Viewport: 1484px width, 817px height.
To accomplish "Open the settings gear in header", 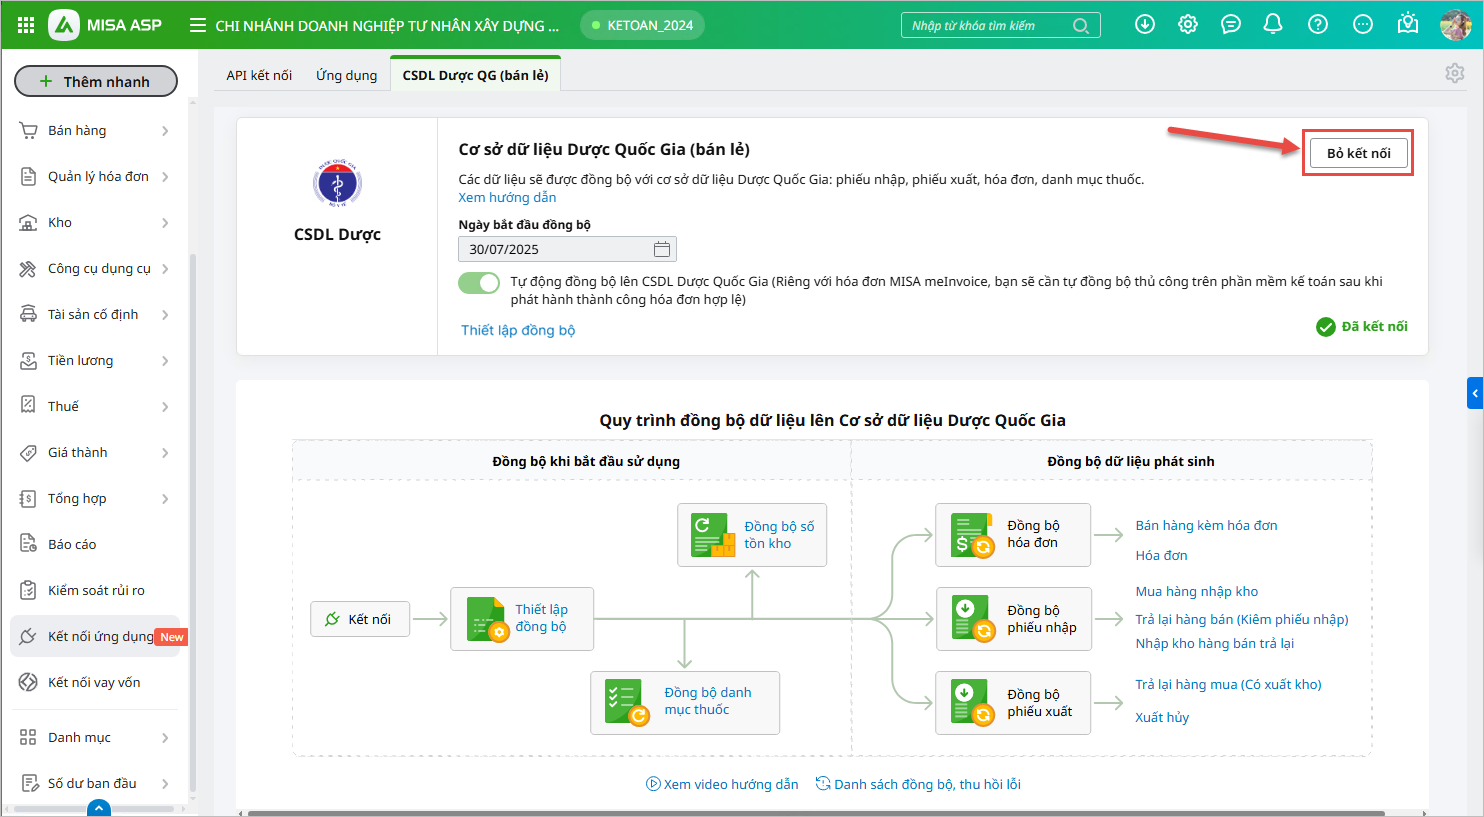I will [1188, 25].
